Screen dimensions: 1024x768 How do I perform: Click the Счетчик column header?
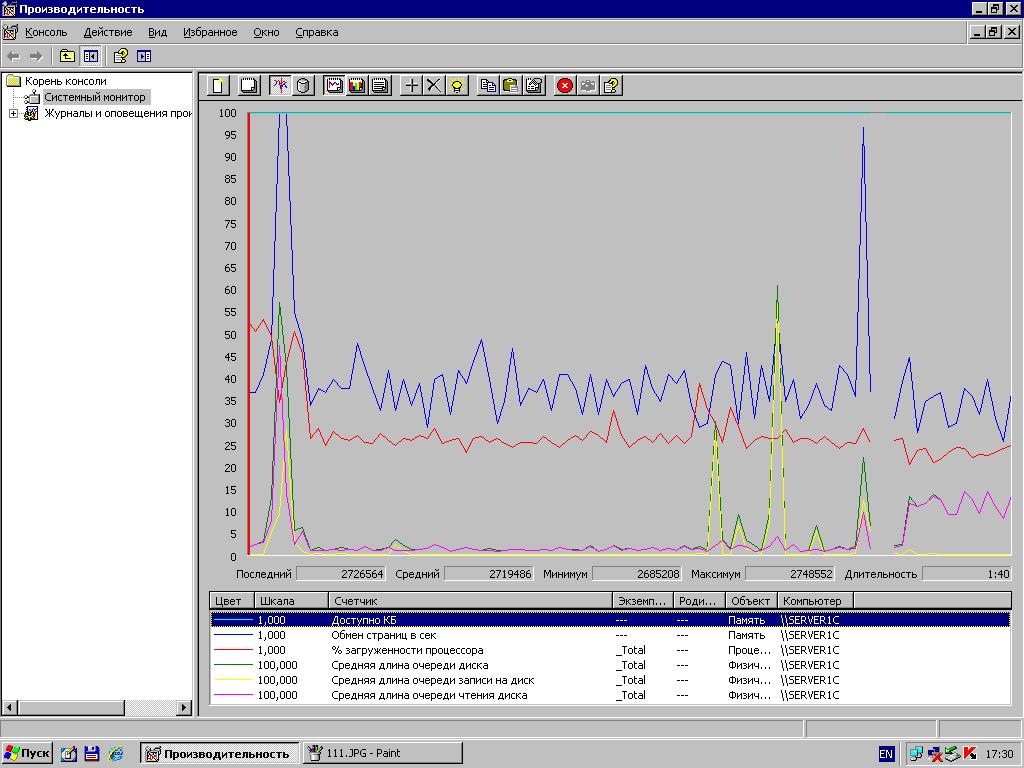[470, 601]
